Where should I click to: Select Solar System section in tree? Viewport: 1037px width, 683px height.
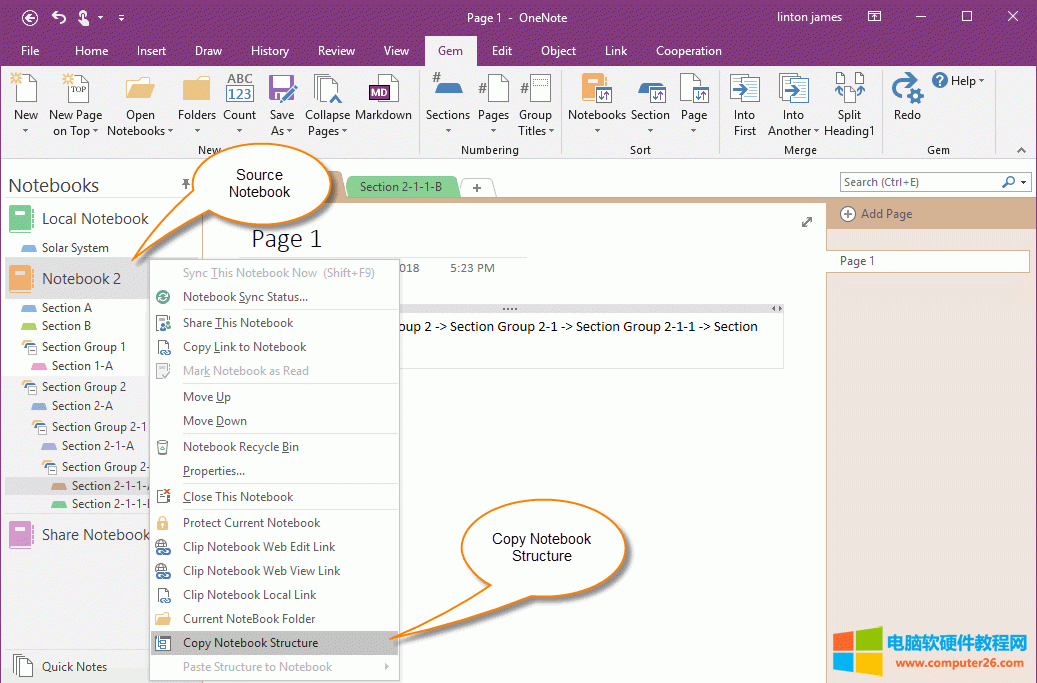[75, 248]
